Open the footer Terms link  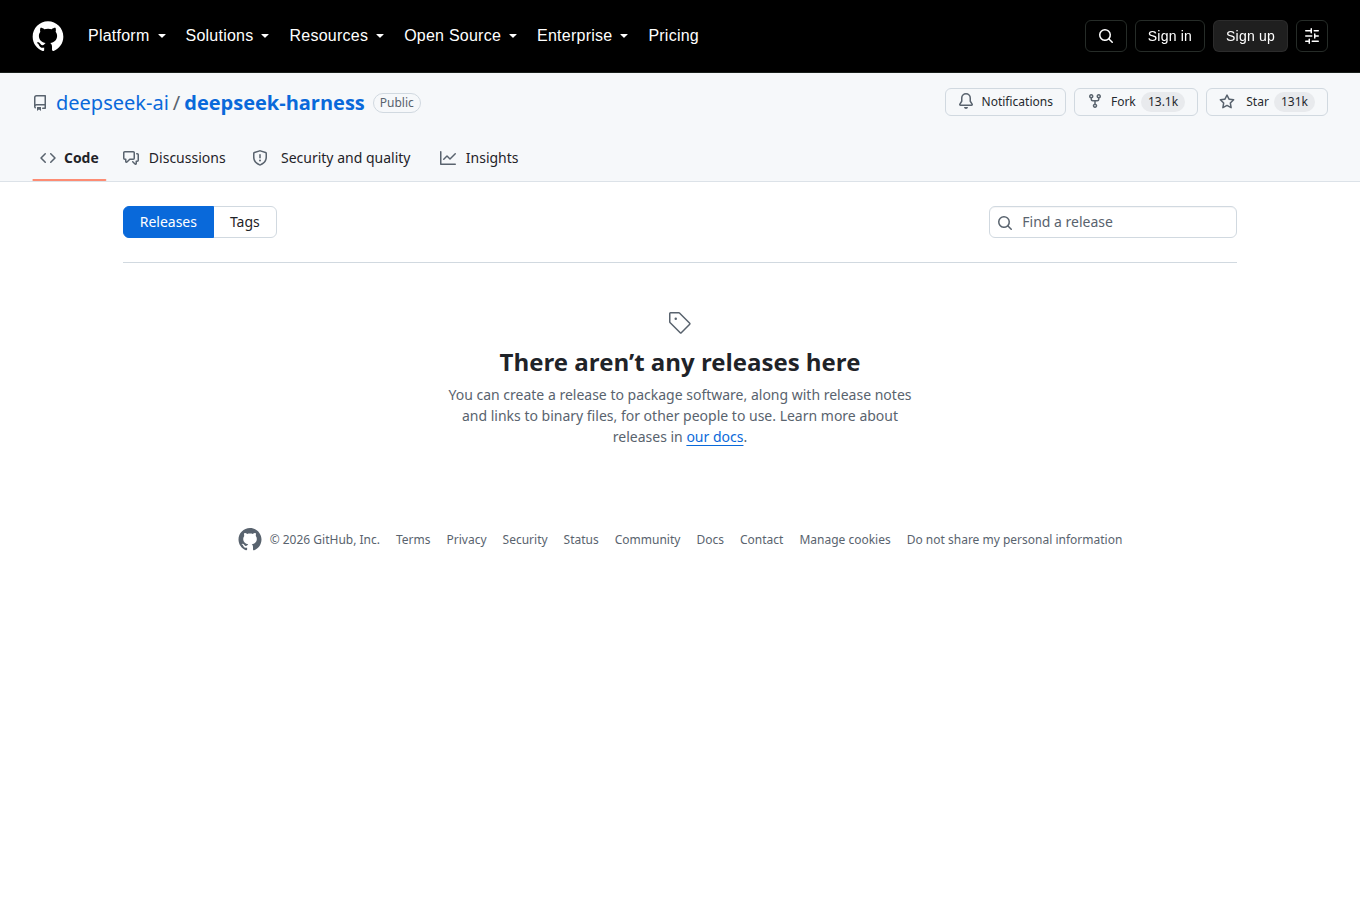413,540
